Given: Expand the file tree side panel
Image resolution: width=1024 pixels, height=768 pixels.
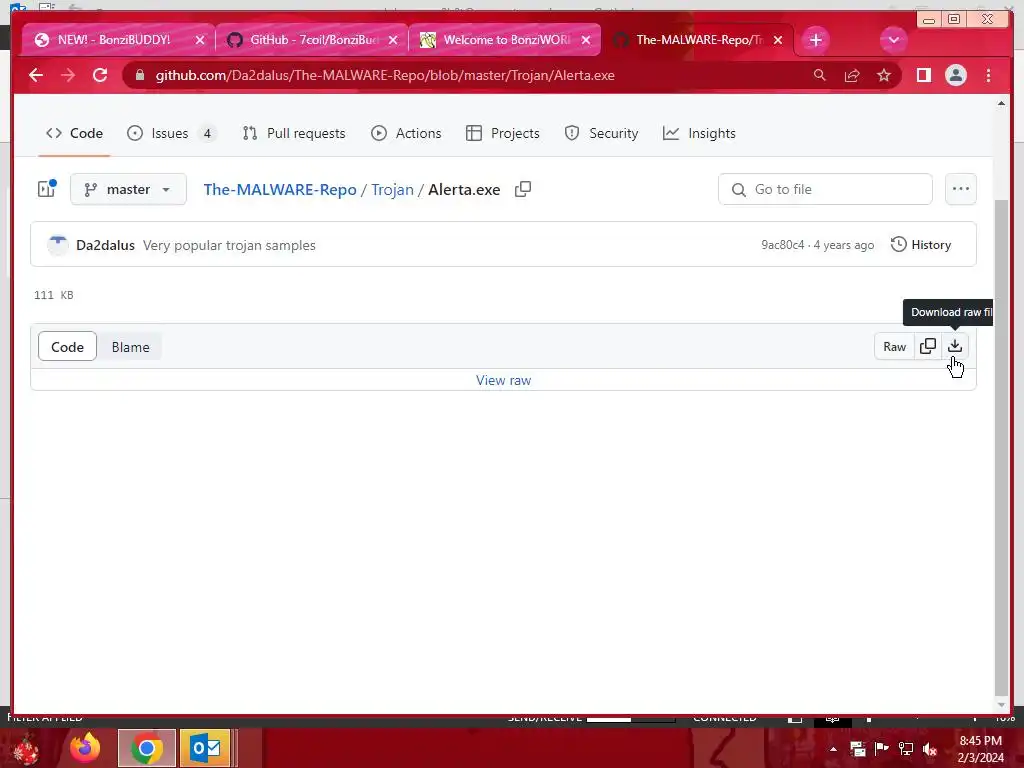Looking at the screenshot, I should [46, 189].
